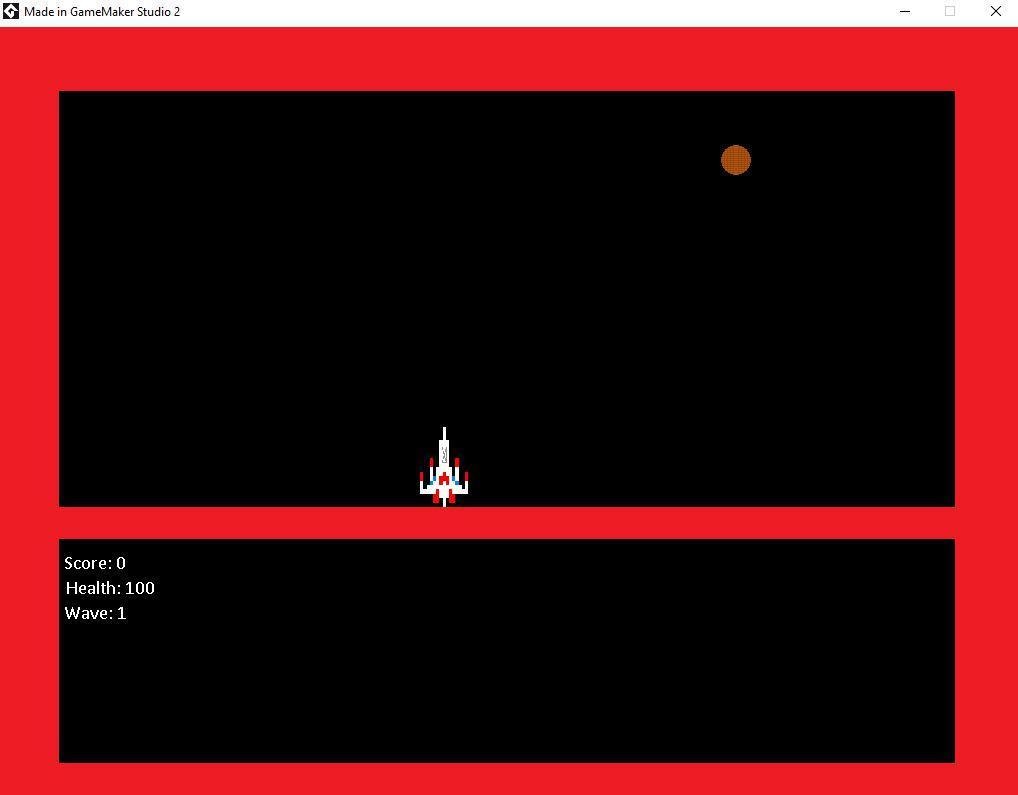Click the white player spaceship
1018x795 pixels.
[444, 470]
